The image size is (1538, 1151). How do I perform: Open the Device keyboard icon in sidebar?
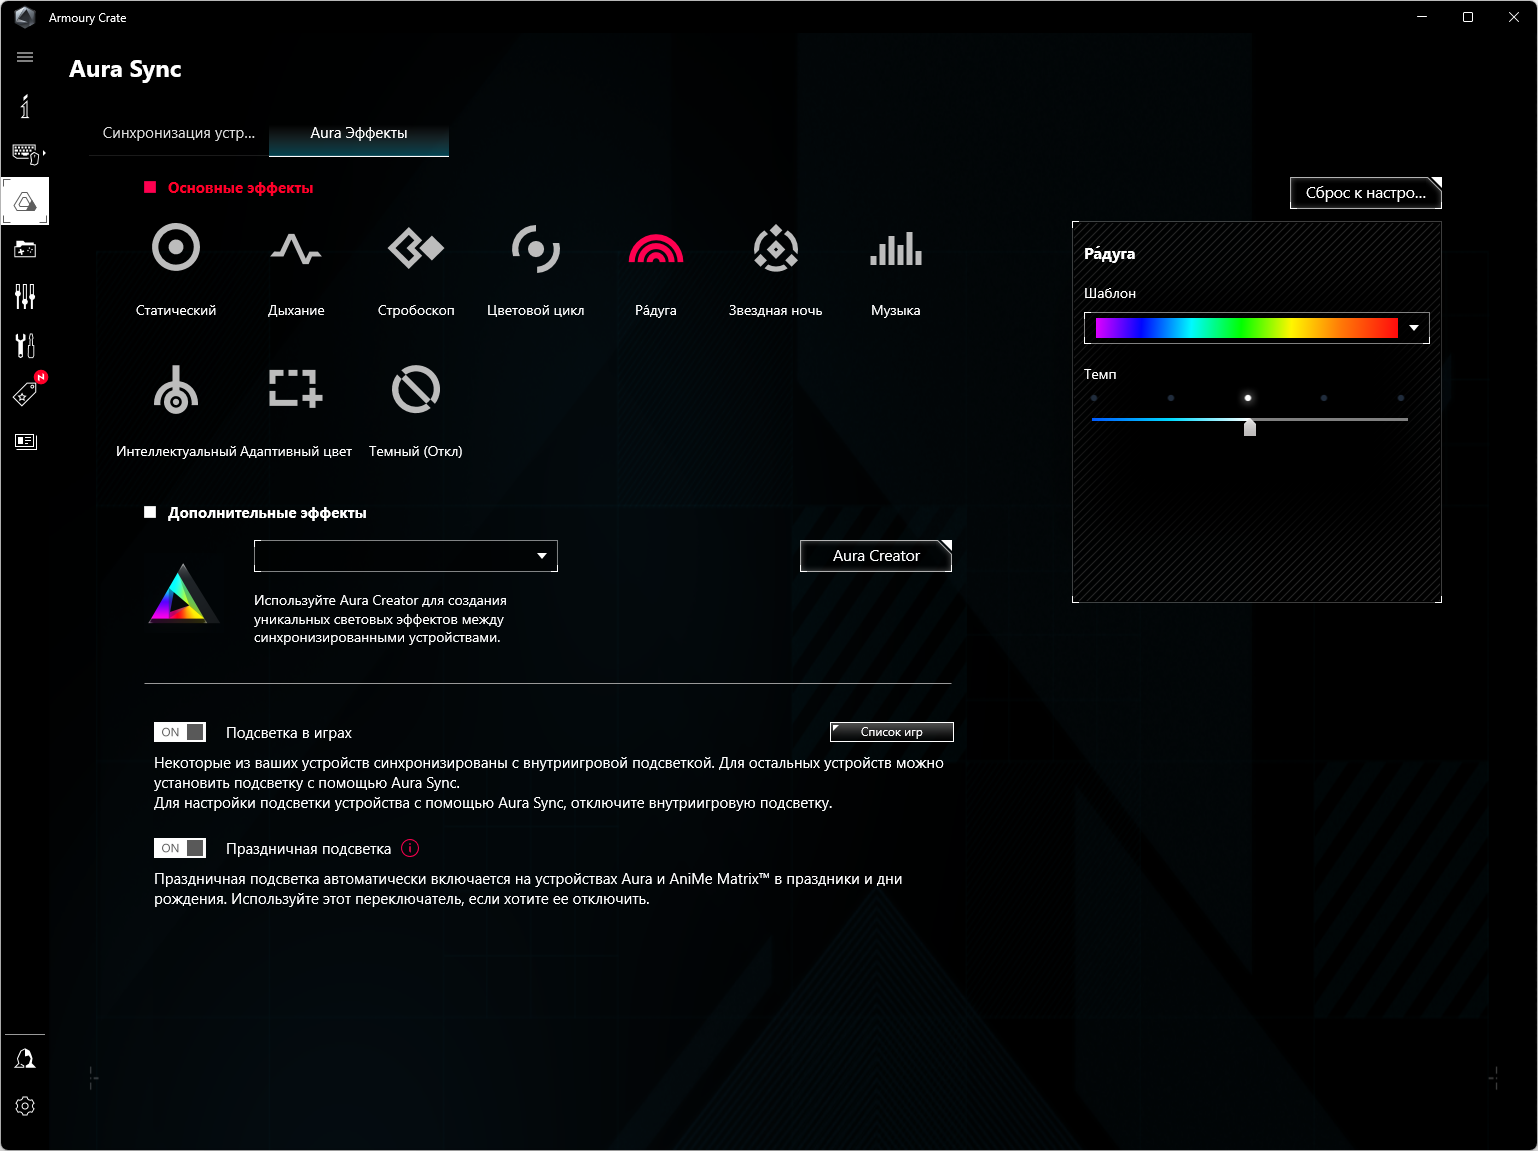click(x=26, y=153)
